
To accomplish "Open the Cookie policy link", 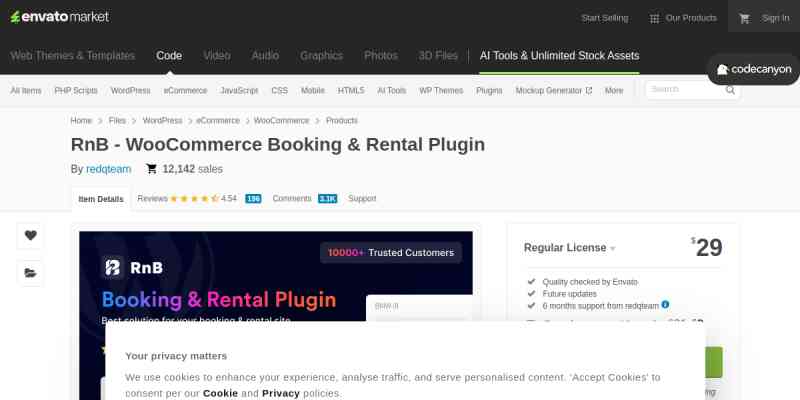I will tap(220, 393).
